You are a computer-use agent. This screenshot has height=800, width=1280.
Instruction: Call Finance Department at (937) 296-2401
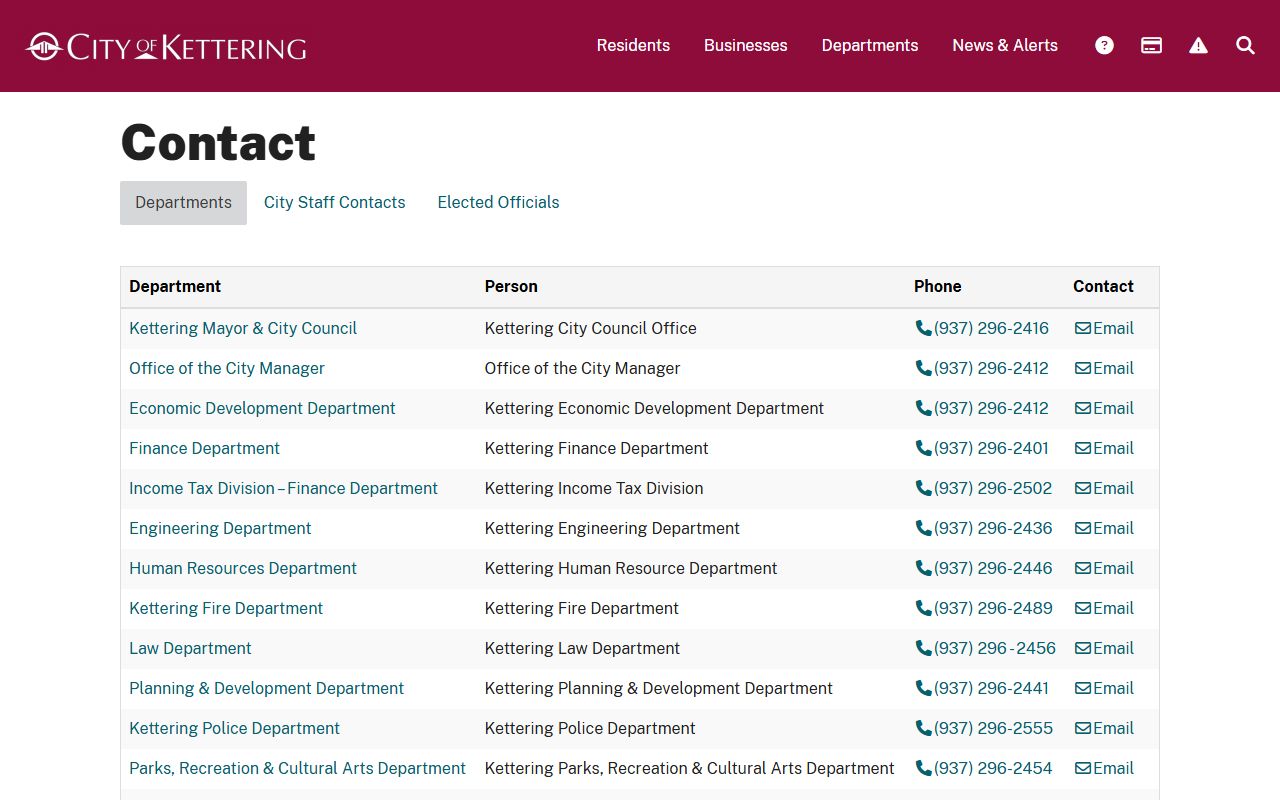982,448
